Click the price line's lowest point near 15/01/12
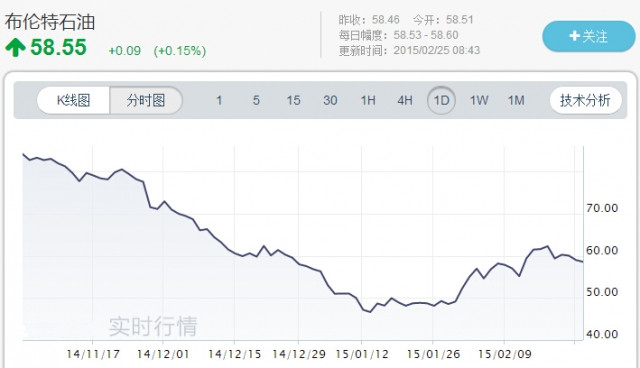The width and height of the screenshot is (640, 368). (x=369, y=312)
